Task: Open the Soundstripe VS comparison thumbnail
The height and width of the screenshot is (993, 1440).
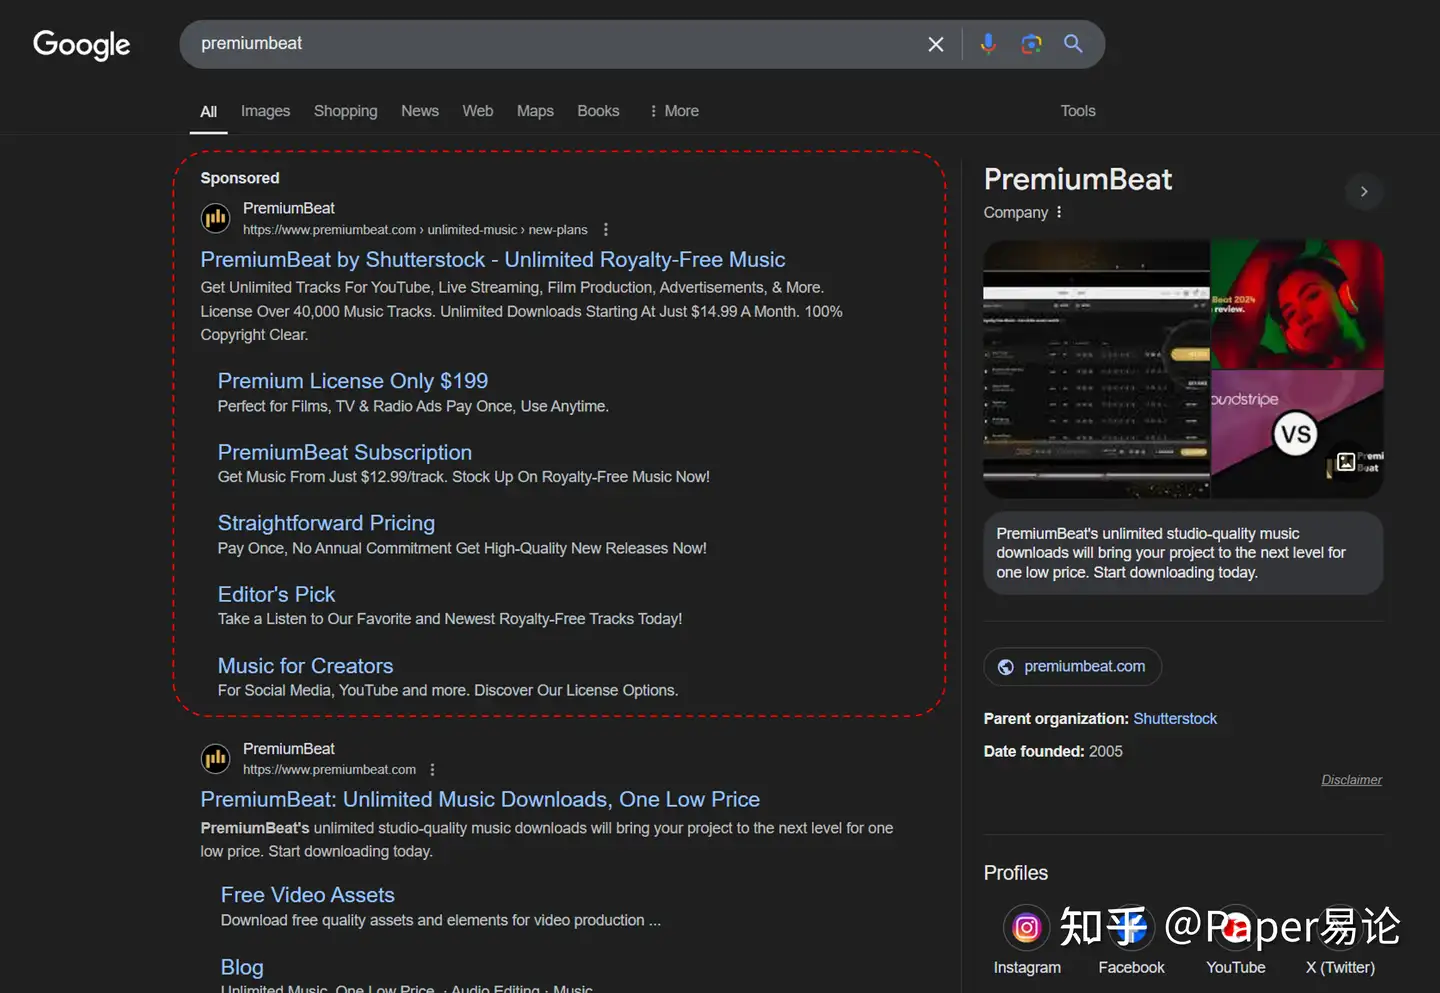Action: pyautogui.click(x=1297, y=434)
